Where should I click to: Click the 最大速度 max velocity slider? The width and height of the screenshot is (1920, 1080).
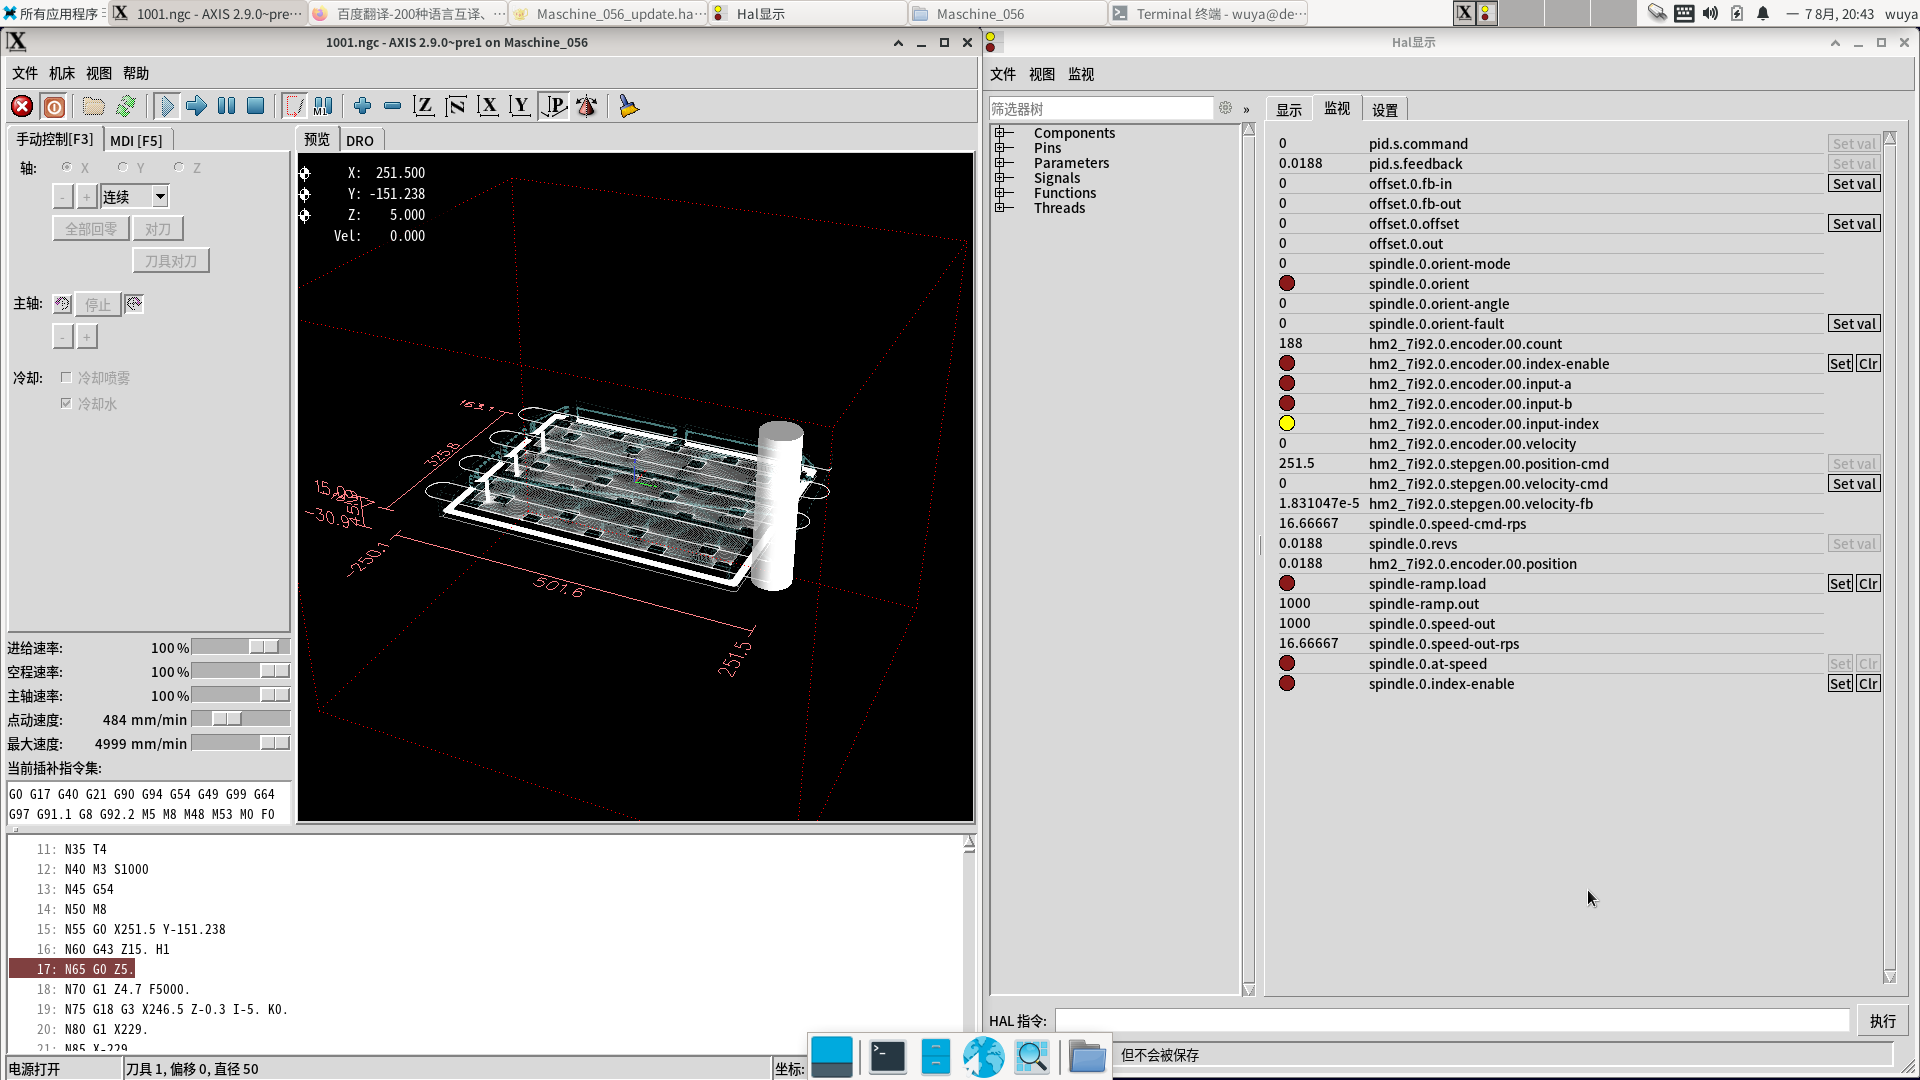click(x=241, y=743)
